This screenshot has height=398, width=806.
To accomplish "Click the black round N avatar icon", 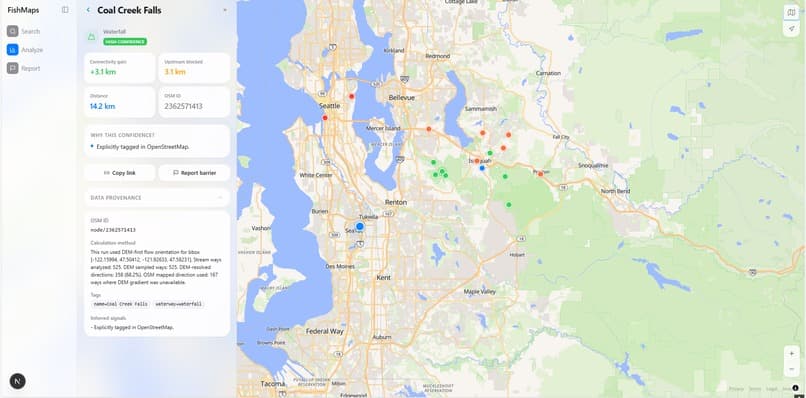I will click(x=17, y=381).
